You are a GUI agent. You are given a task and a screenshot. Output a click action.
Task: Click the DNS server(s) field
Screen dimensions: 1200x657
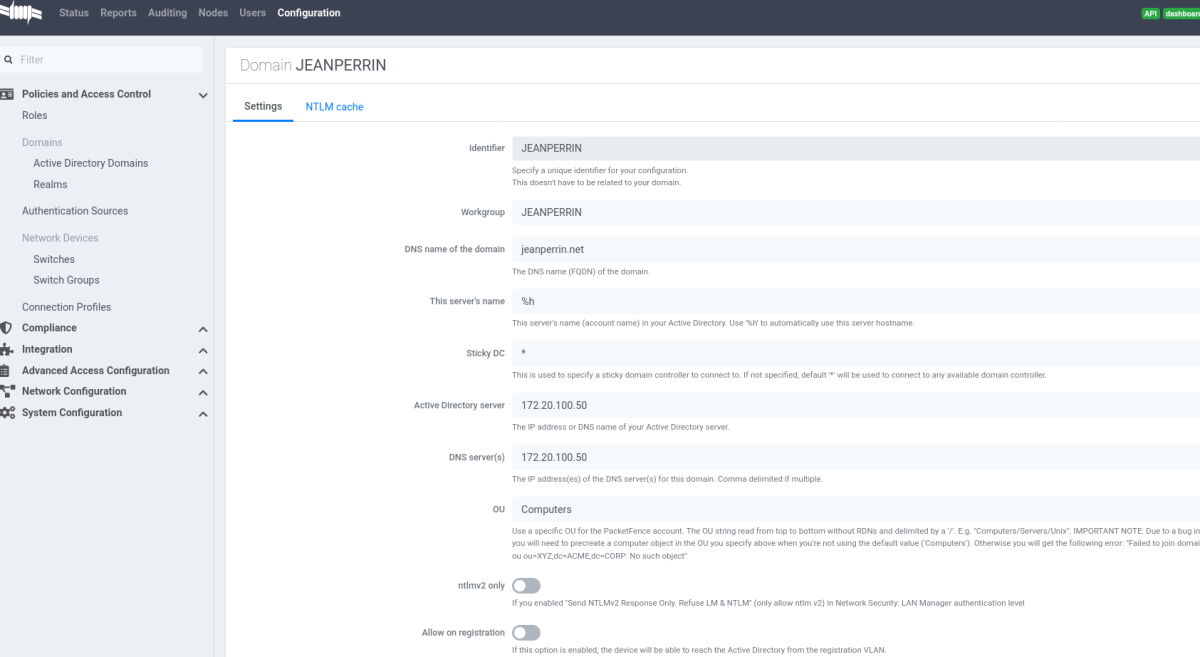[856, 457]
